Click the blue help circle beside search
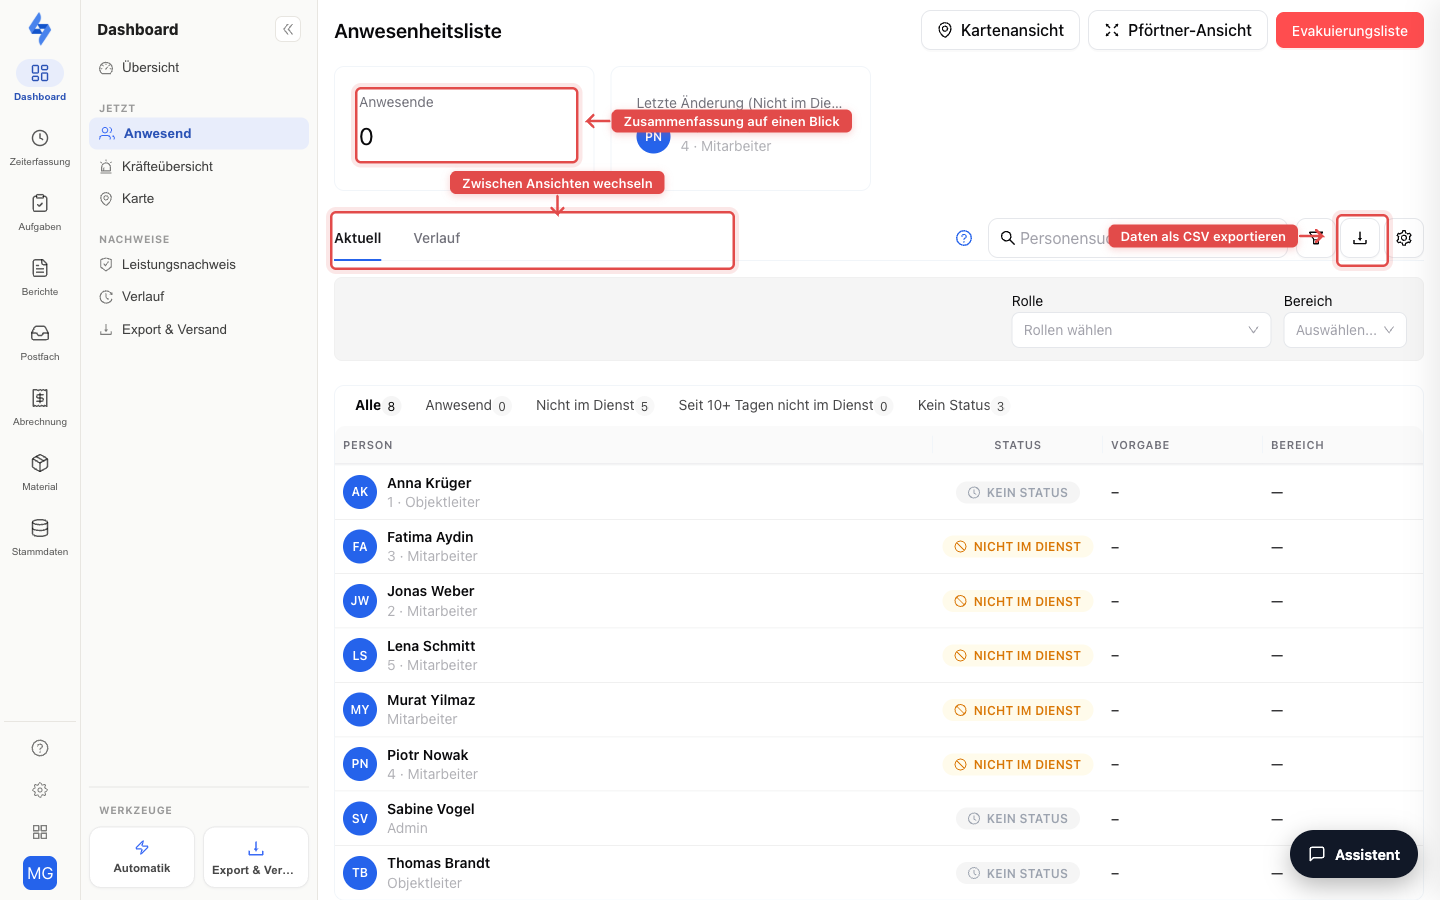The image size is (1440, 900). pos(964,238)
